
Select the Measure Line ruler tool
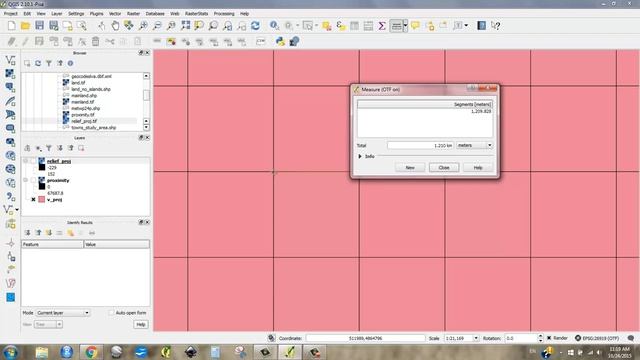[x=396, y=26]
